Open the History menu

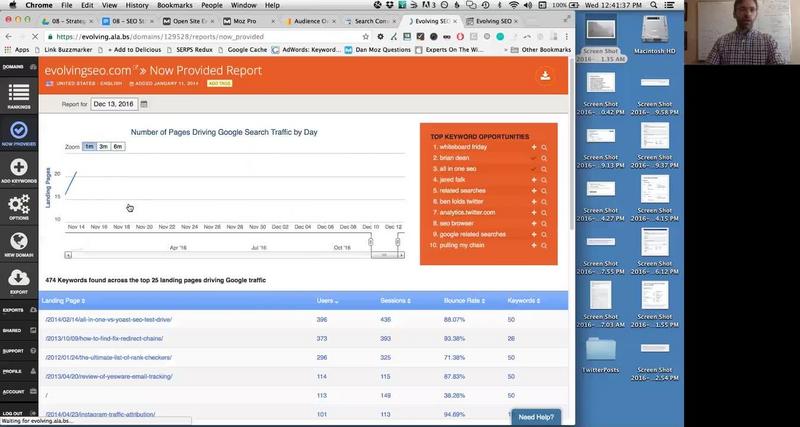click(137, 5)
